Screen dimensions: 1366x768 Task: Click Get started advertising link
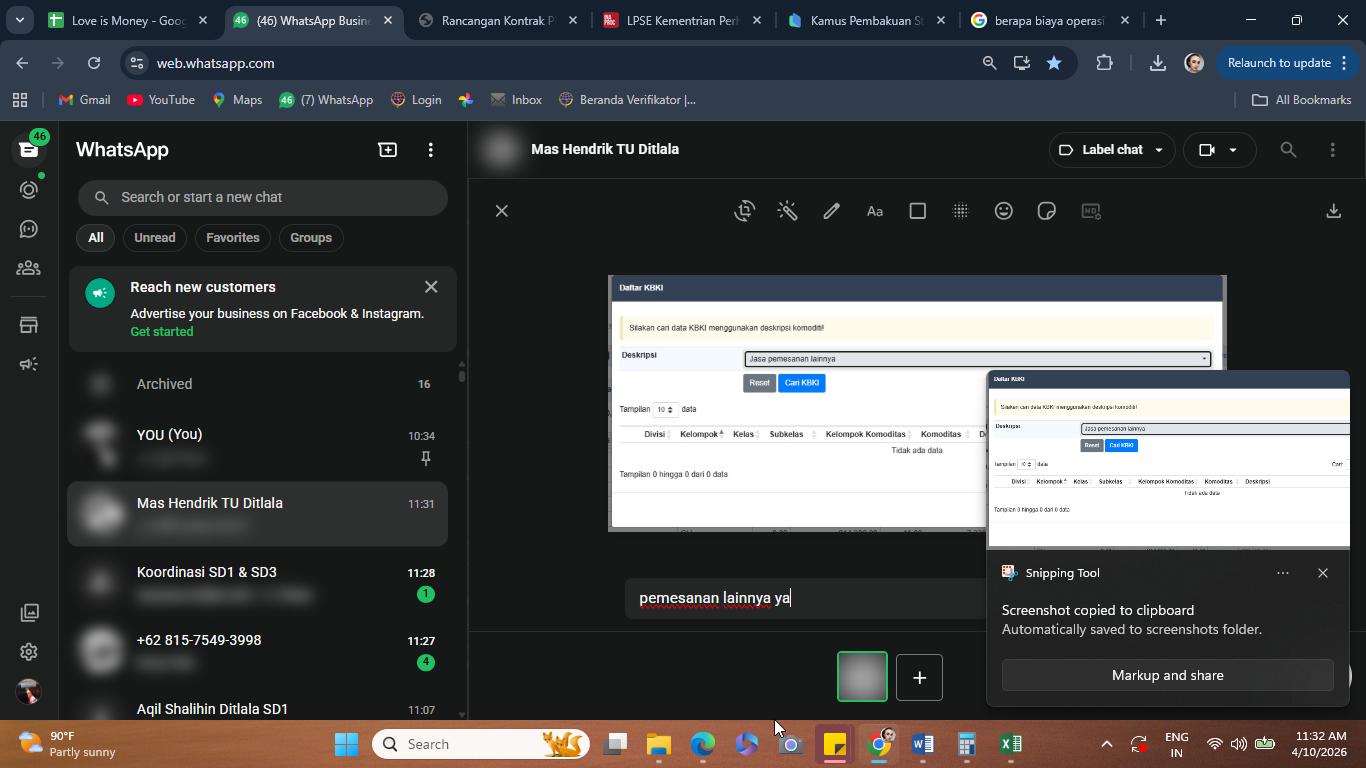point(162,331)
